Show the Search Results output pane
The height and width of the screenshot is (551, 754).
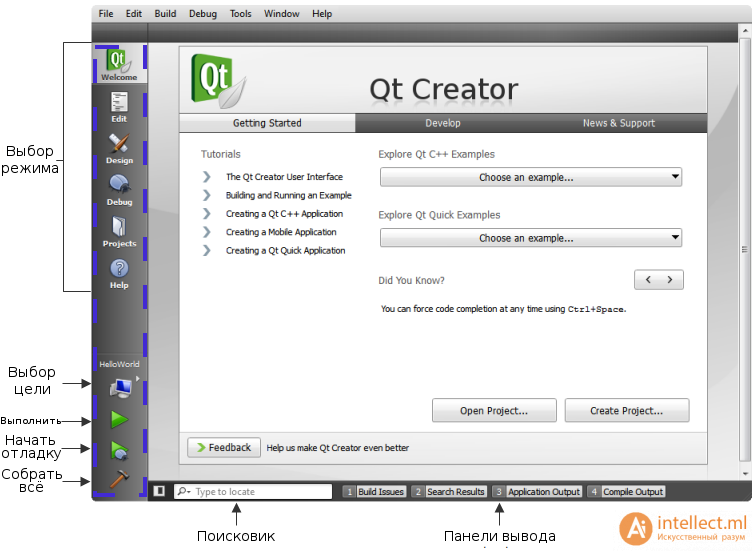click(x=449, y=491)
